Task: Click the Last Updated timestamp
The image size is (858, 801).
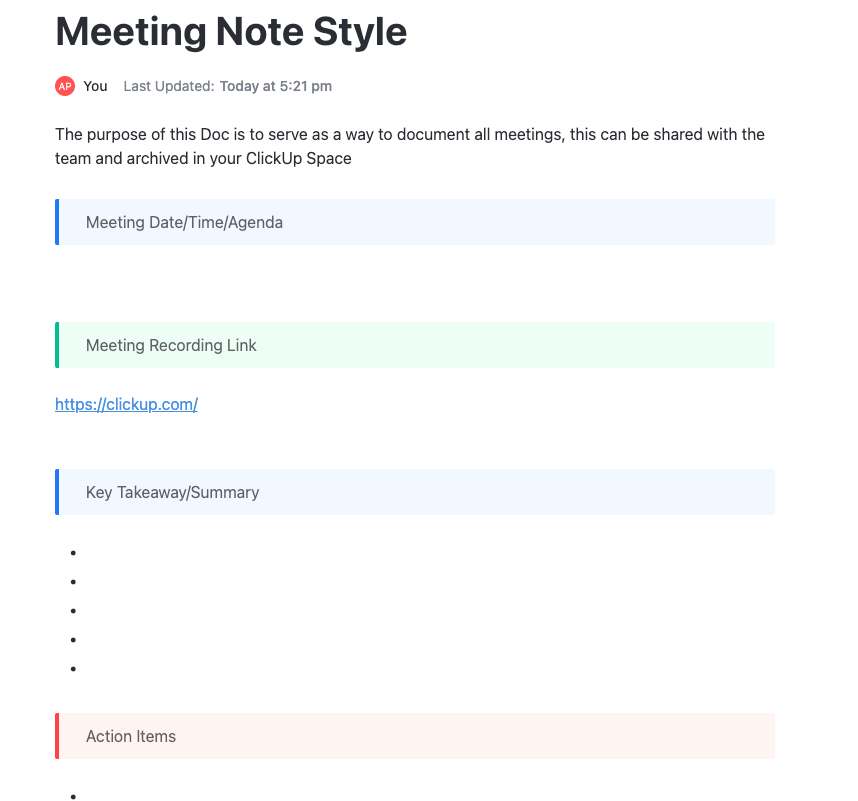Action: tap(227, 86)
